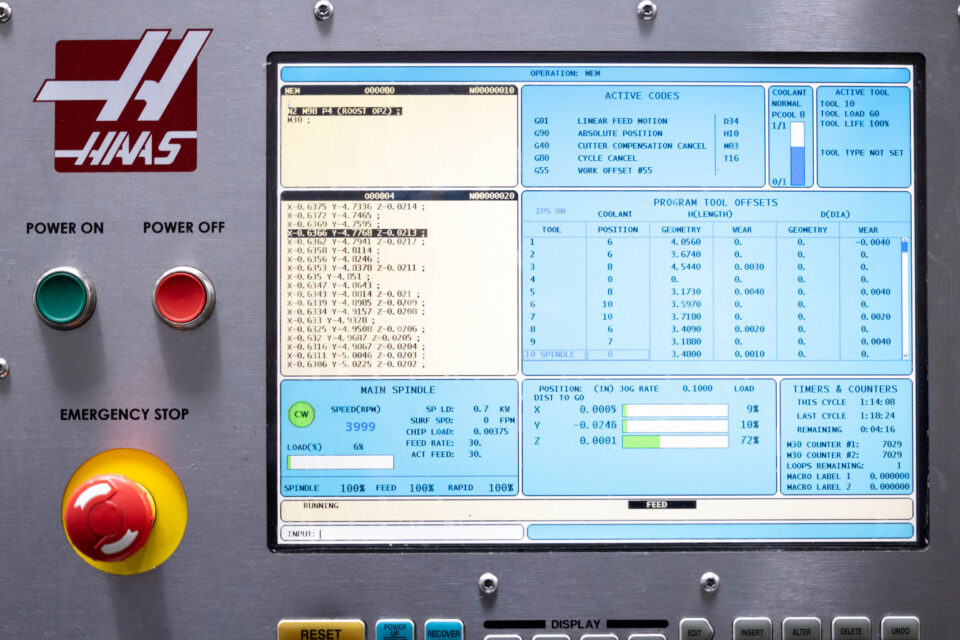The height and width of the screenshot is (640, 960).
Task: Push the red POWER OFF button
Action: tap(183, 297)
